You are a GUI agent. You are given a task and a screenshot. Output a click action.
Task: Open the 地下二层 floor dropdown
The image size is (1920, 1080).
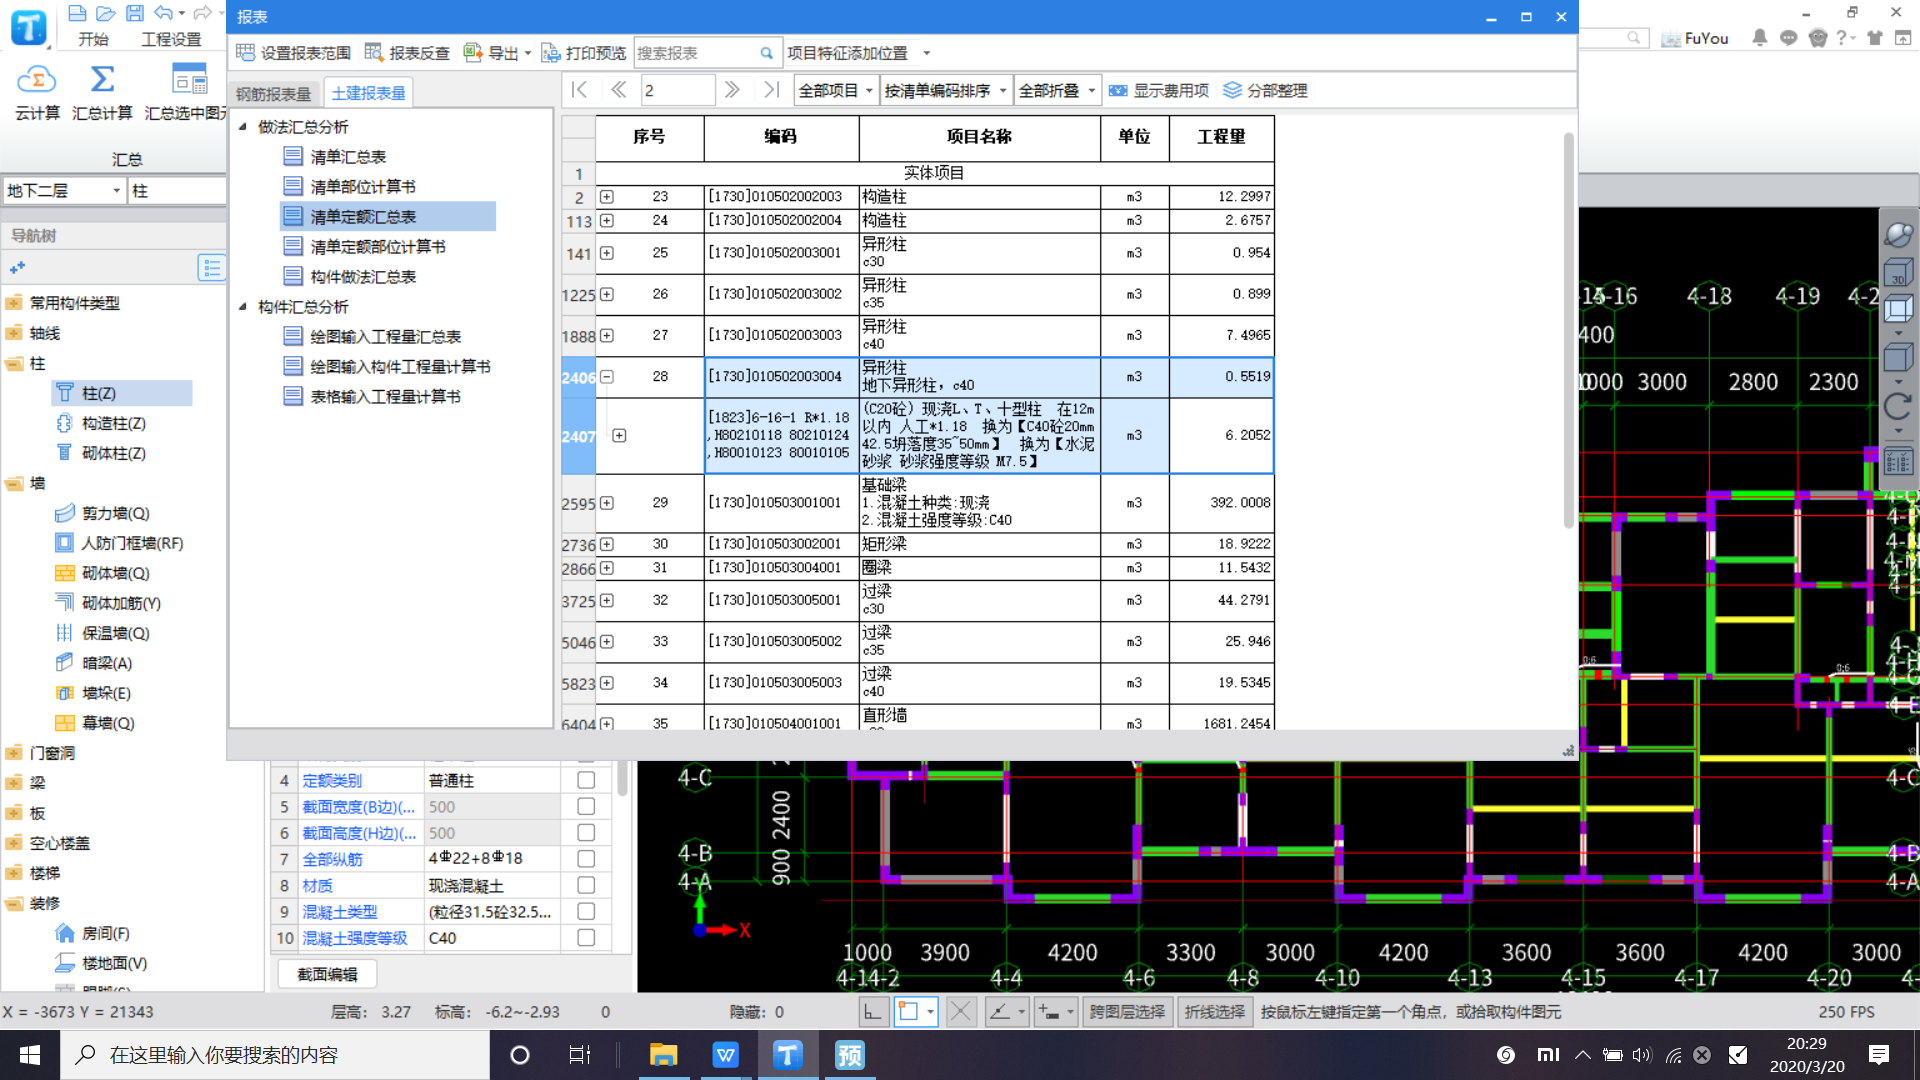click(x=64, y=191)
